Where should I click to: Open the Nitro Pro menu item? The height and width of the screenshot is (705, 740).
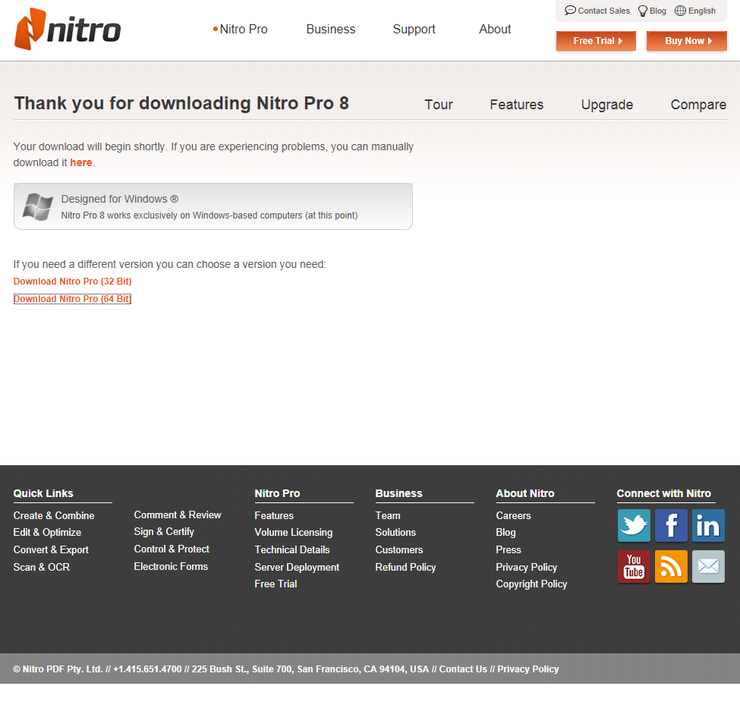243,29
